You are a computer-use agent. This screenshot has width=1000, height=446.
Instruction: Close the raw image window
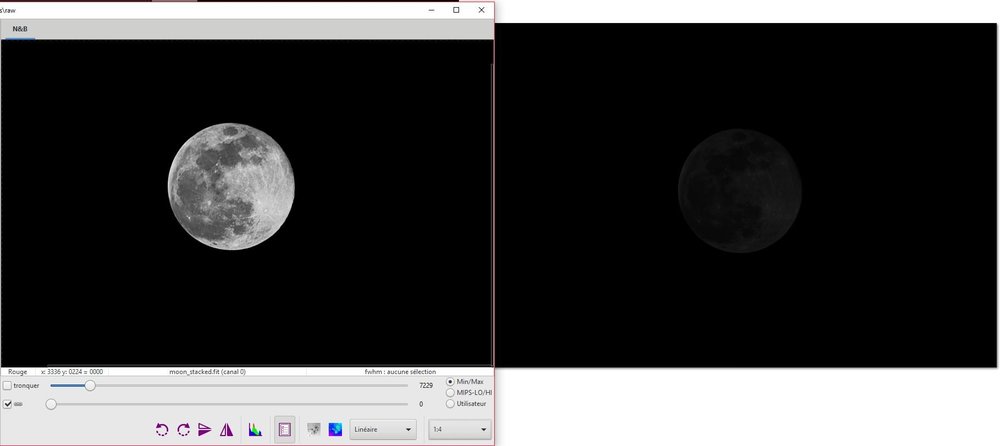point(482,10)
